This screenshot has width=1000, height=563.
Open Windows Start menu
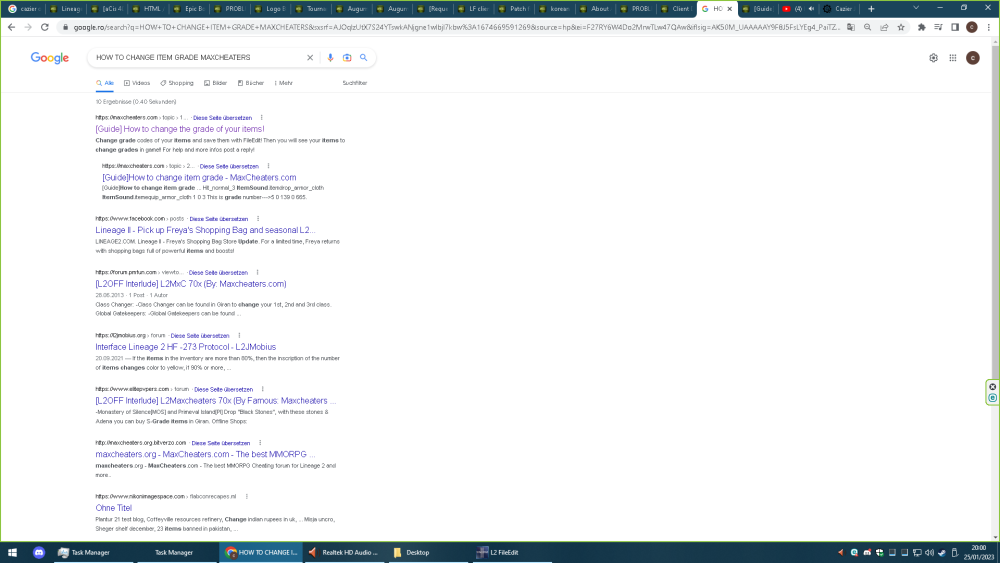coord(12,553)
